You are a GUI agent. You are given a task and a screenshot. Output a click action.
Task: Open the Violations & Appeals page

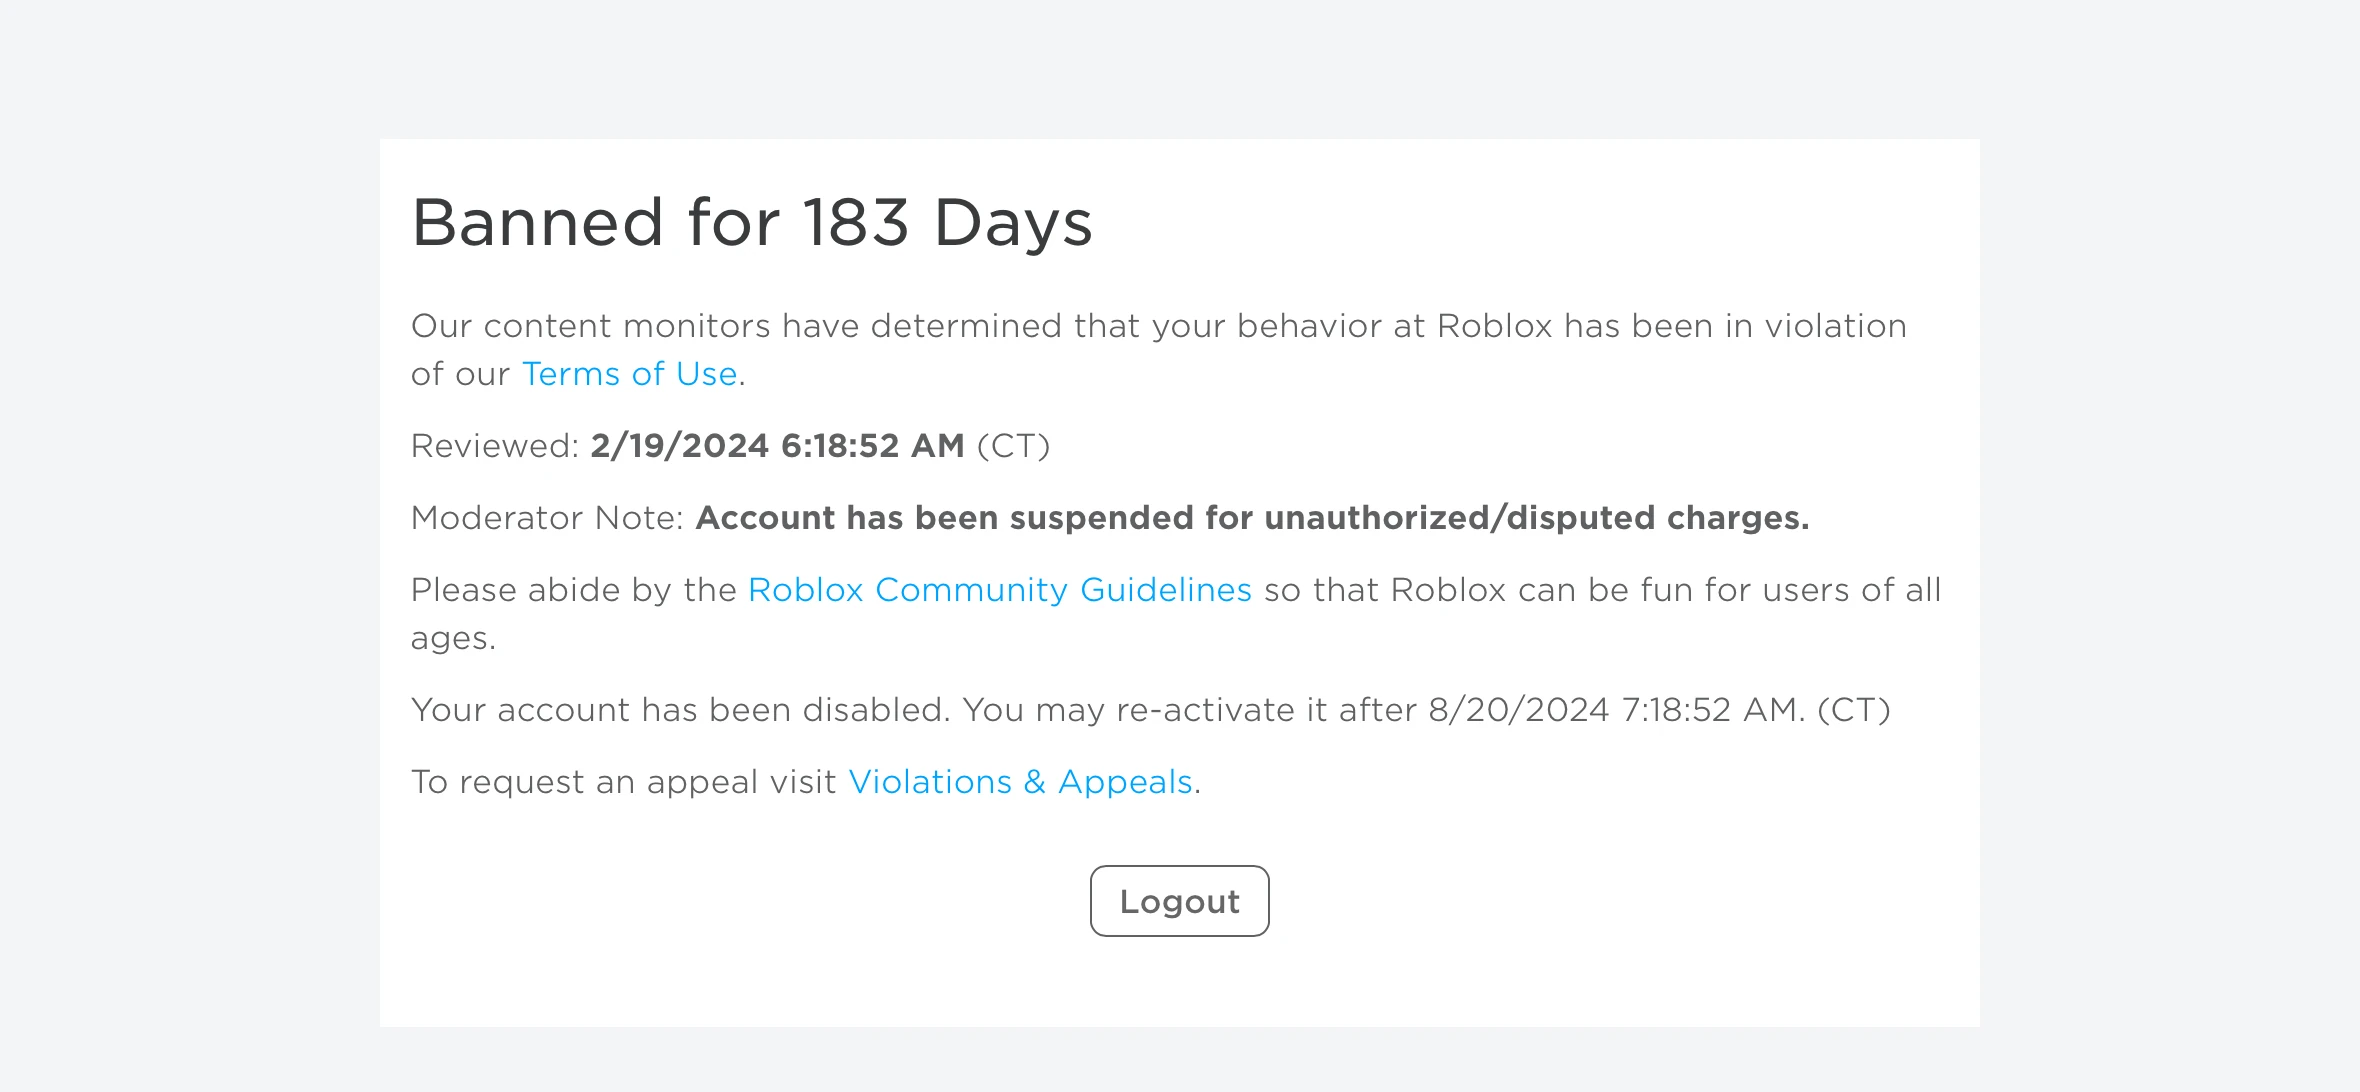[x=1019, y=781]
